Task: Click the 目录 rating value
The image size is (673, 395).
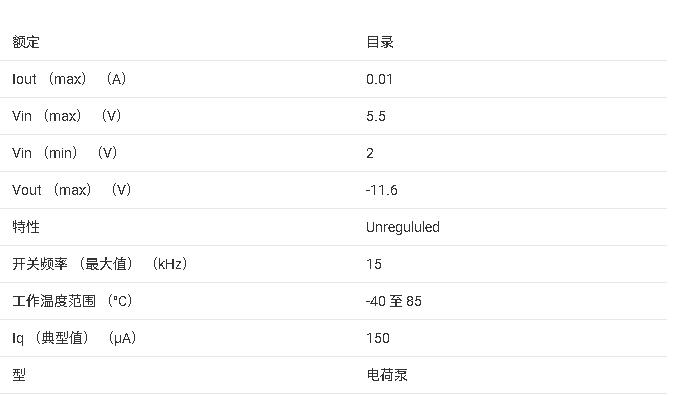Action: pyautogui.click(x=380, y=42)
